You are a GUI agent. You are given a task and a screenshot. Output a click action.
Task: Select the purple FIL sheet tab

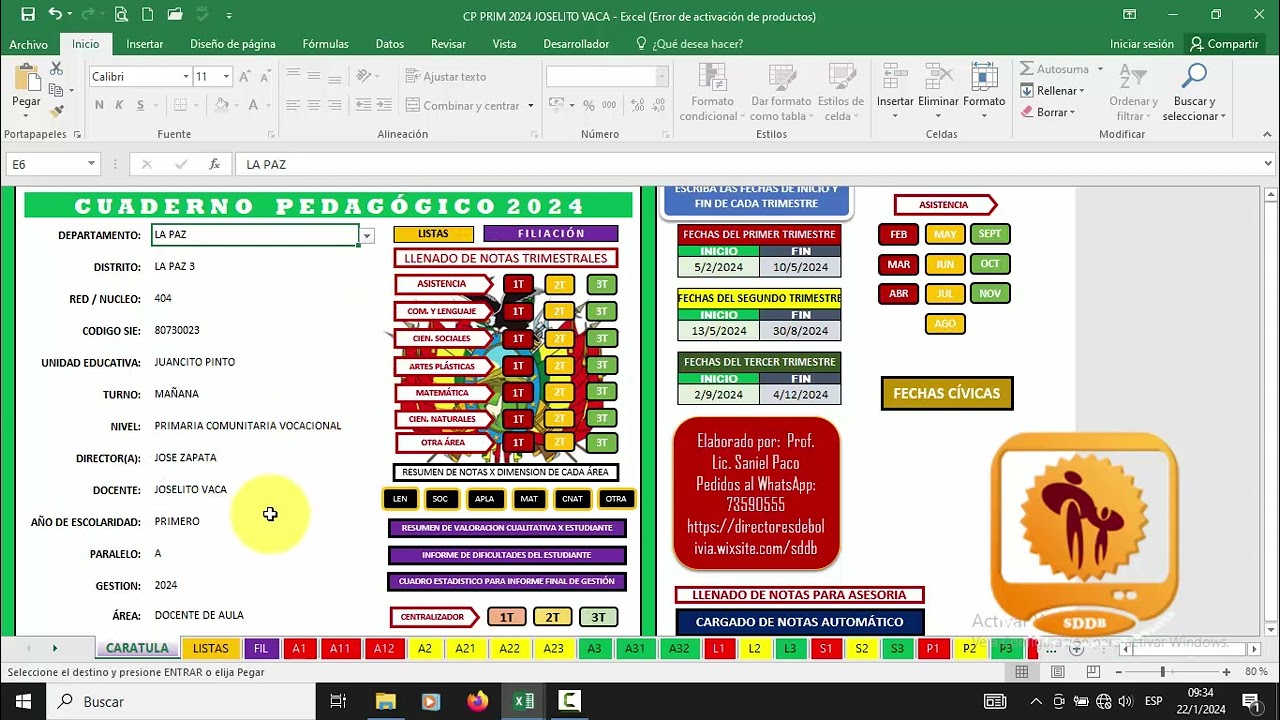coord(261,648)
